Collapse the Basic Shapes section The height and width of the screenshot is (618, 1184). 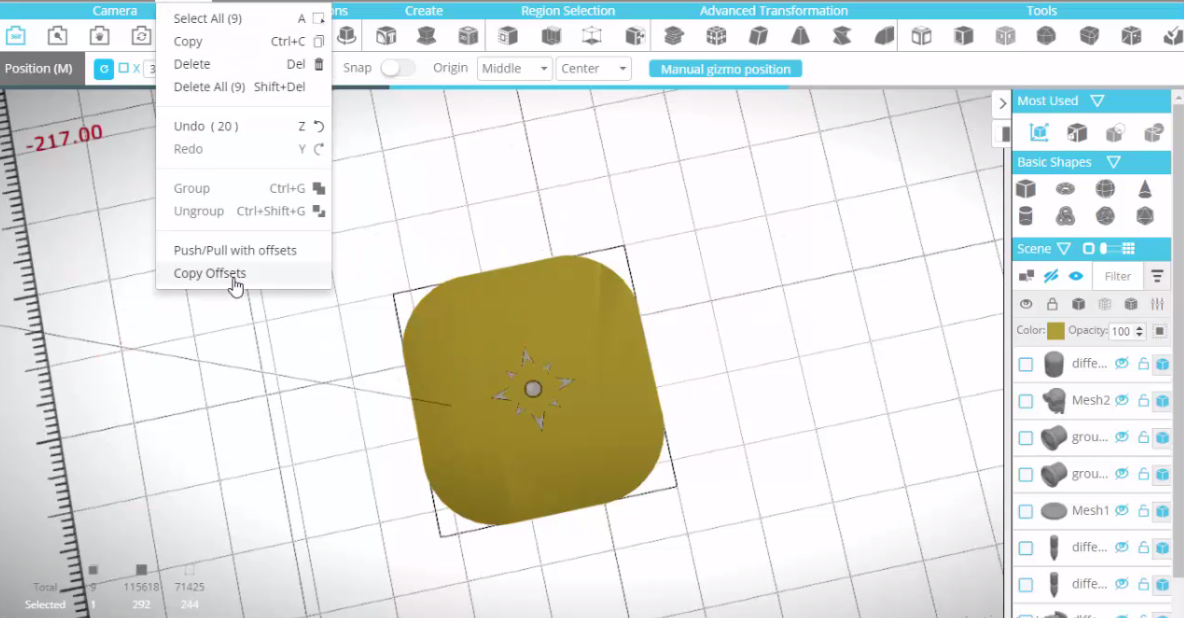1113,162
